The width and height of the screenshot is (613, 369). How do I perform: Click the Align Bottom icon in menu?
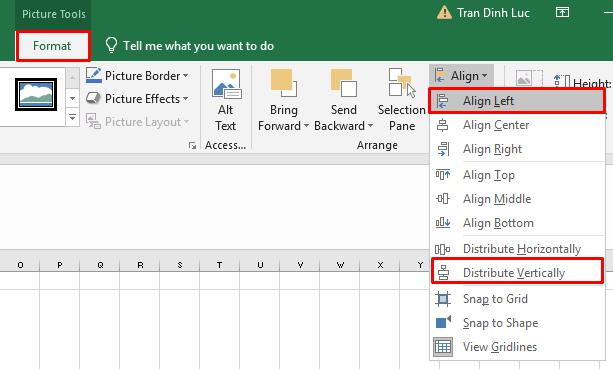(443, 223)
